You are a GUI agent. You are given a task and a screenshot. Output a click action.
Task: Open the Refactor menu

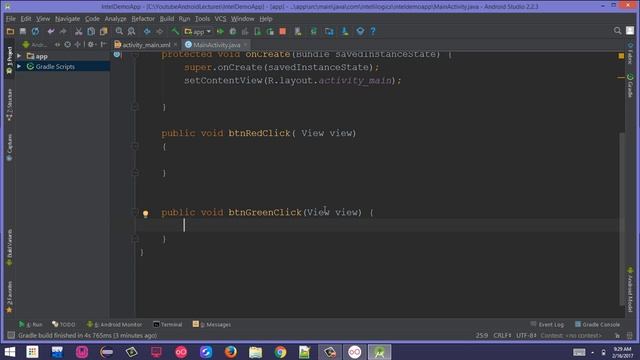coord(143,19)
